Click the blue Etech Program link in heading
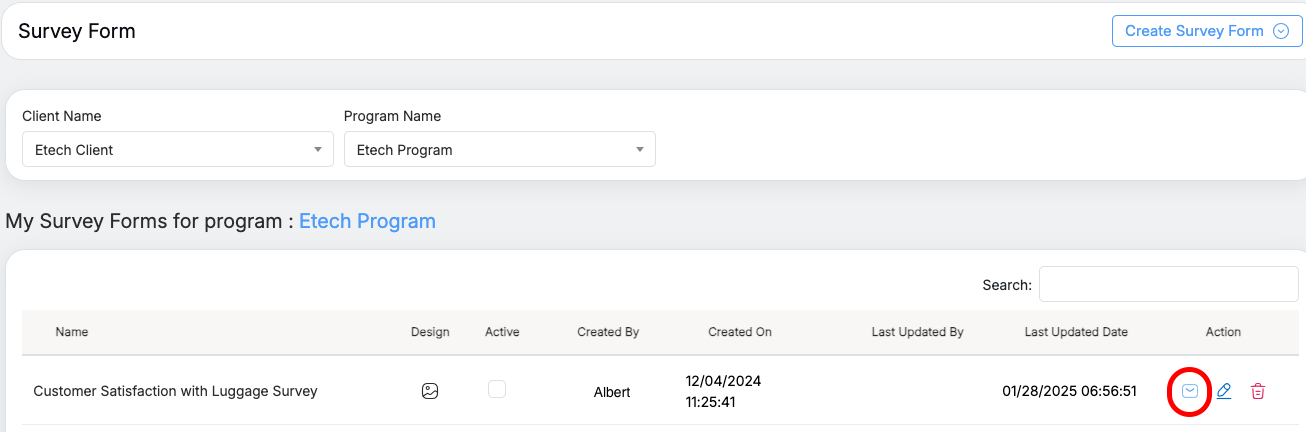The height and width of the screenshot is (432, 1306). [x=367, y=221]
